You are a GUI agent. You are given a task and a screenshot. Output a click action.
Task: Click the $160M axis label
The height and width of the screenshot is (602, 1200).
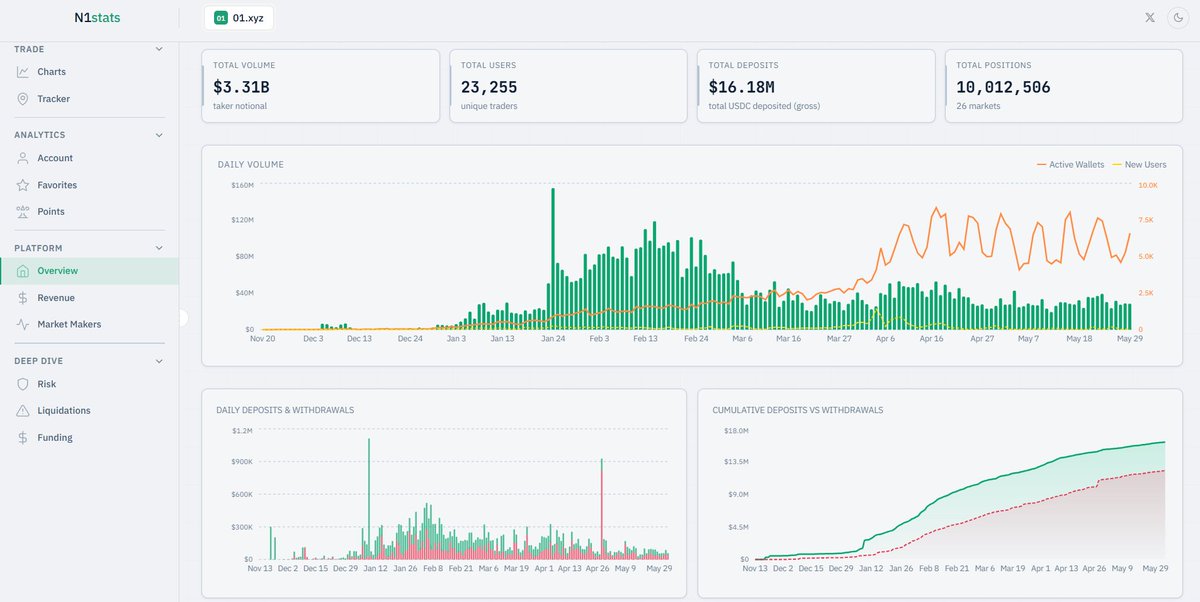coord(242,185)
